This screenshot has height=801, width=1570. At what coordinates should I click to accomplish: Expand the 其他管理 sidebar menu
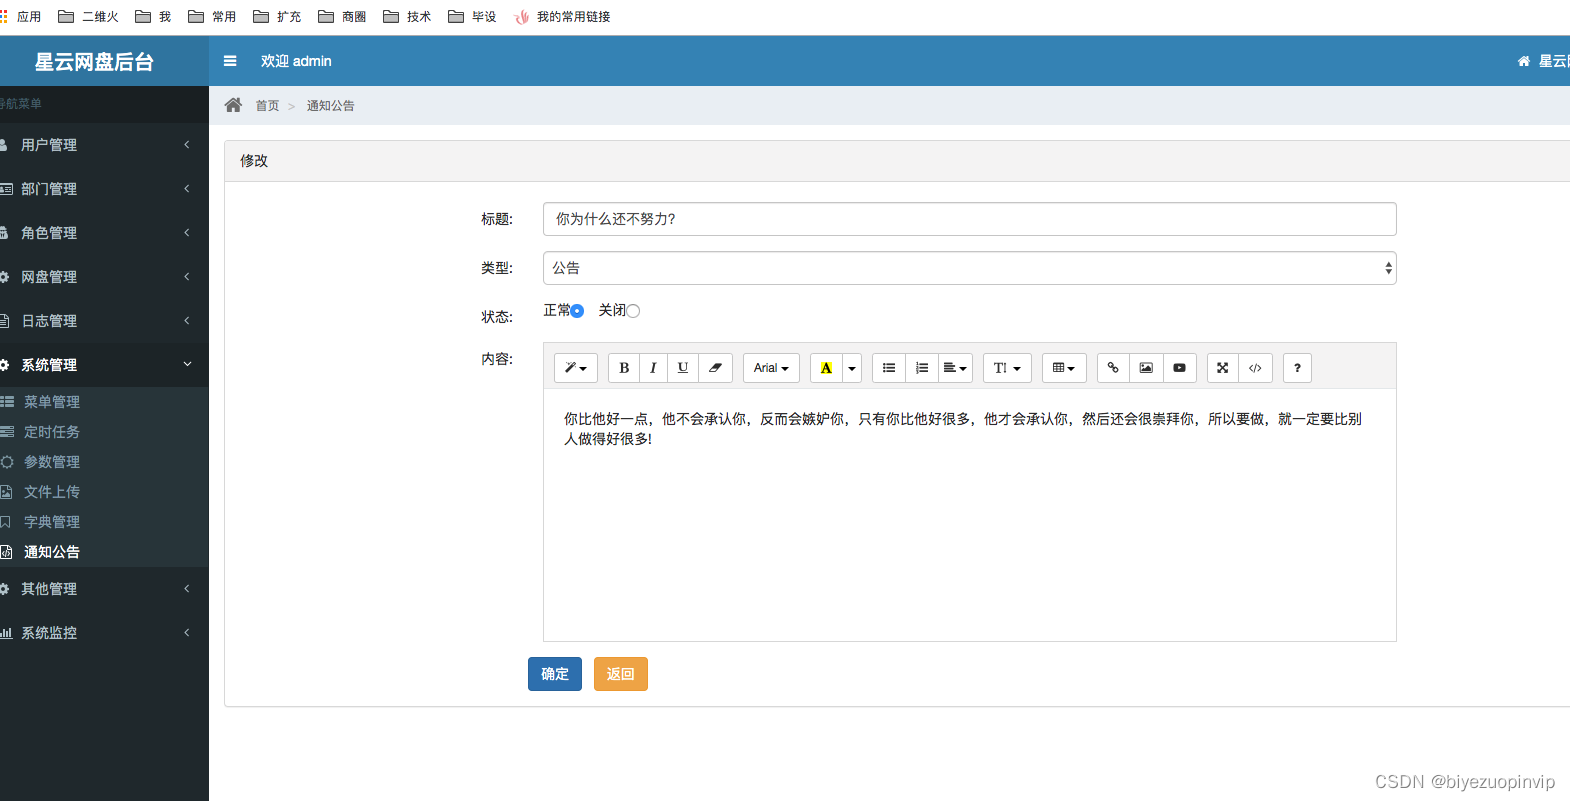(104, 589)
